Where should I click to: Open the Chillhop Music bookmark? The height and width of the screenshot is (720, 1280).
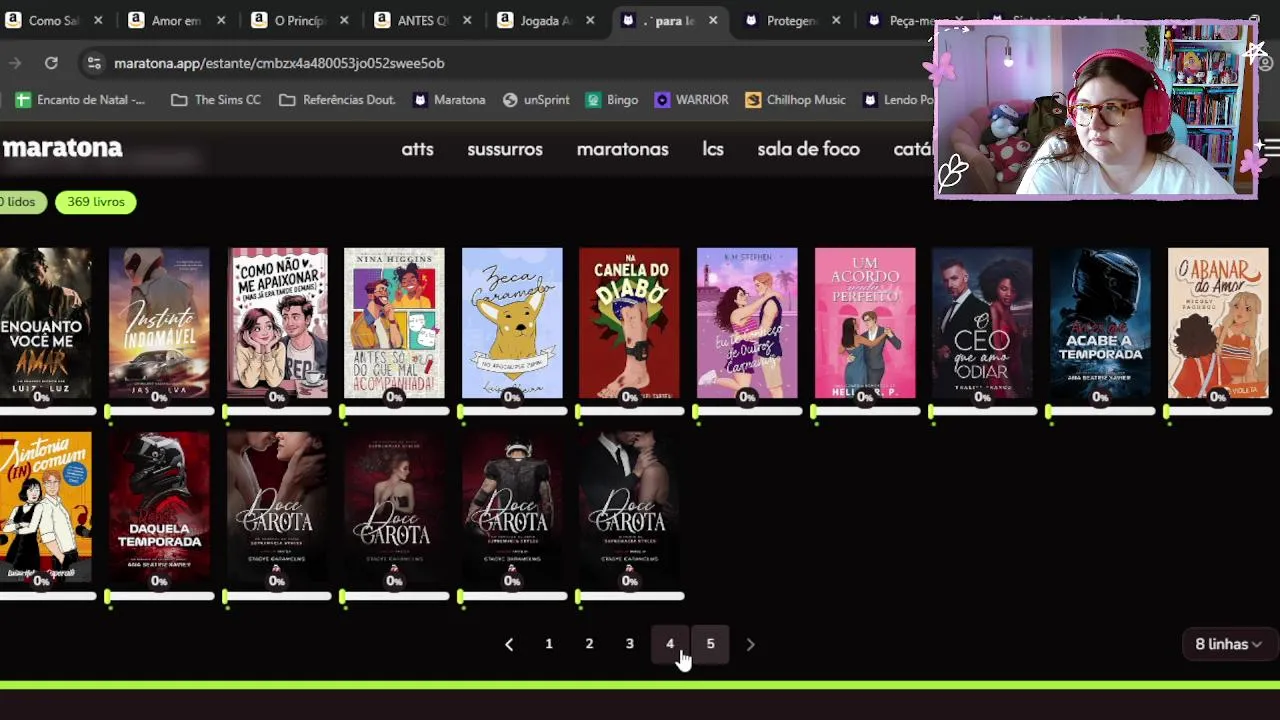coord(795,100)
